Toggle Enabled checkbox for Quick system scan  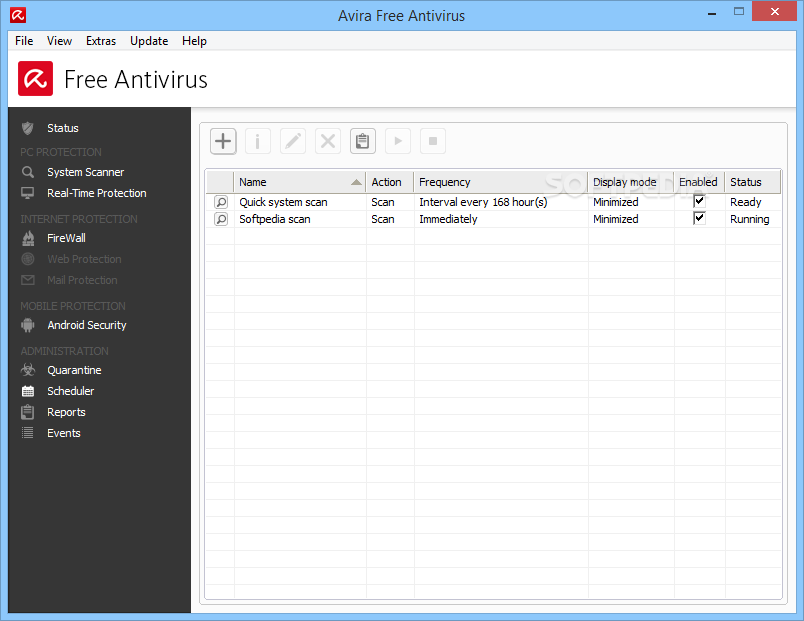click(x=699, y=201)
